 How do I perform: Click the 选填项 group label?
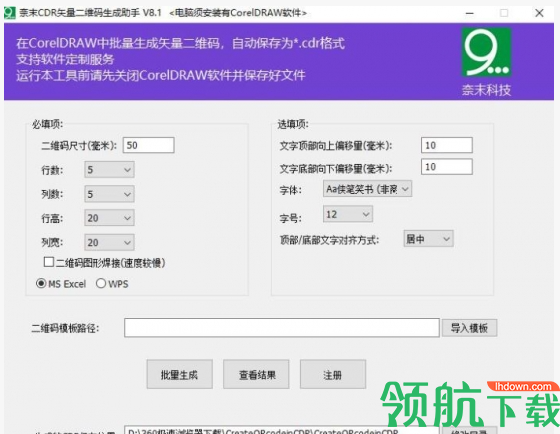[x=293, y=124]
